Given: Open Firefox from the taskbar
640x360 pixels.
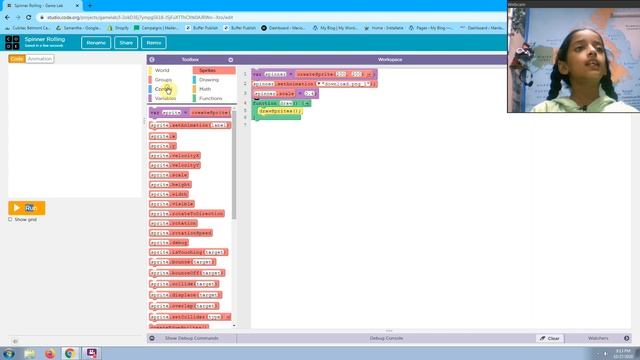Looking at the screenshot, I should click(50, 353).
